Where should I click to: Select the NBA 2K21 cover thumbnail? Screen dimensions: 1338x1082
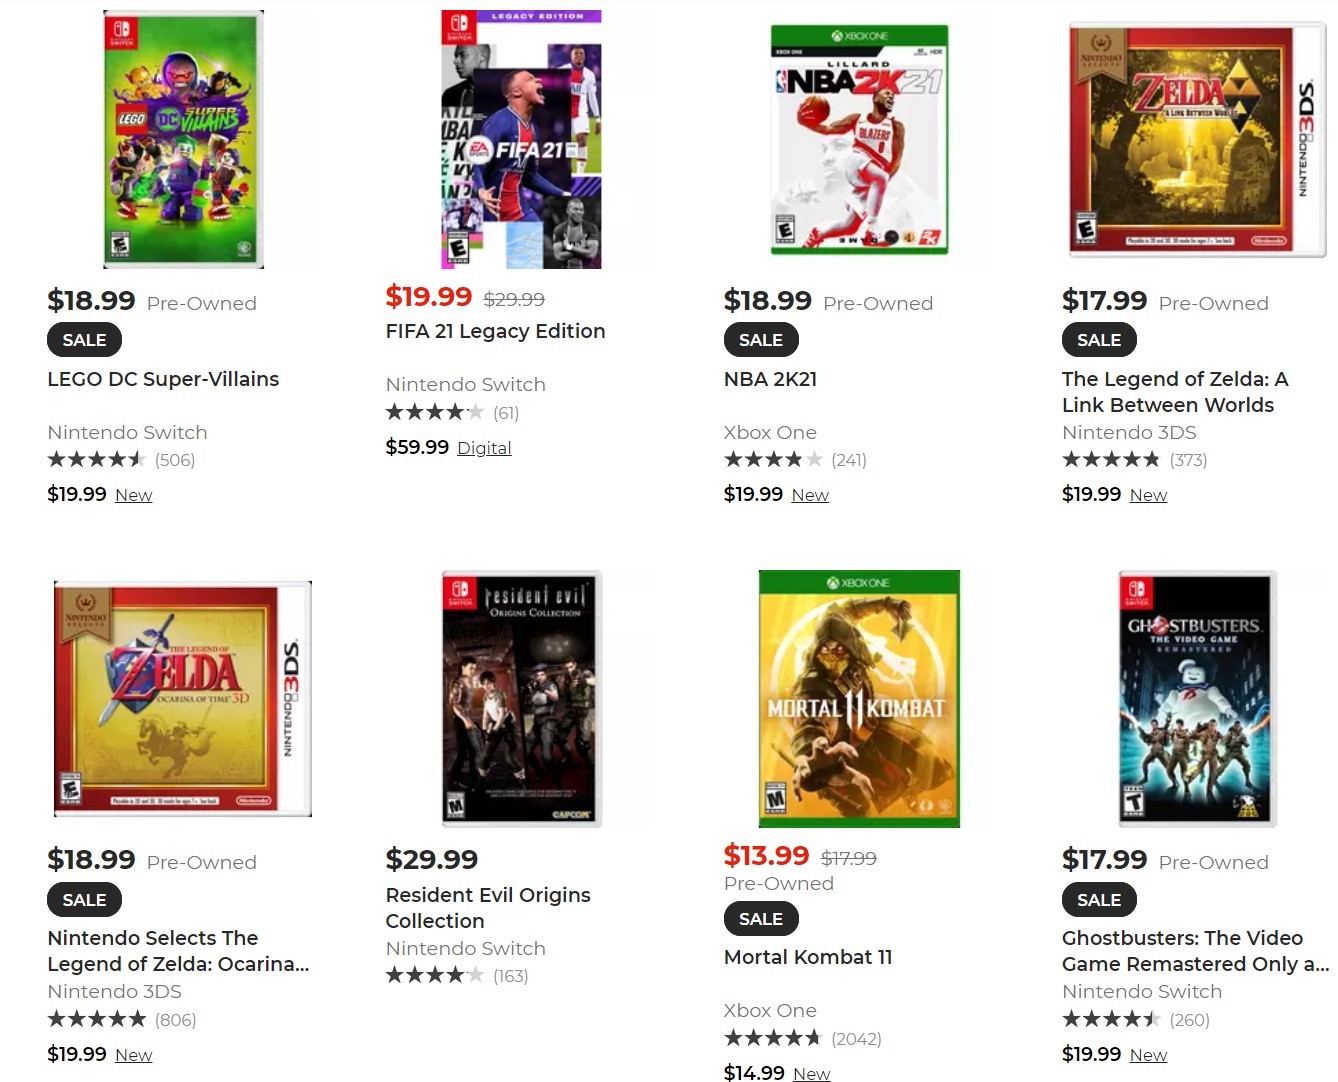pyautogui.click(x=859, y=139)
